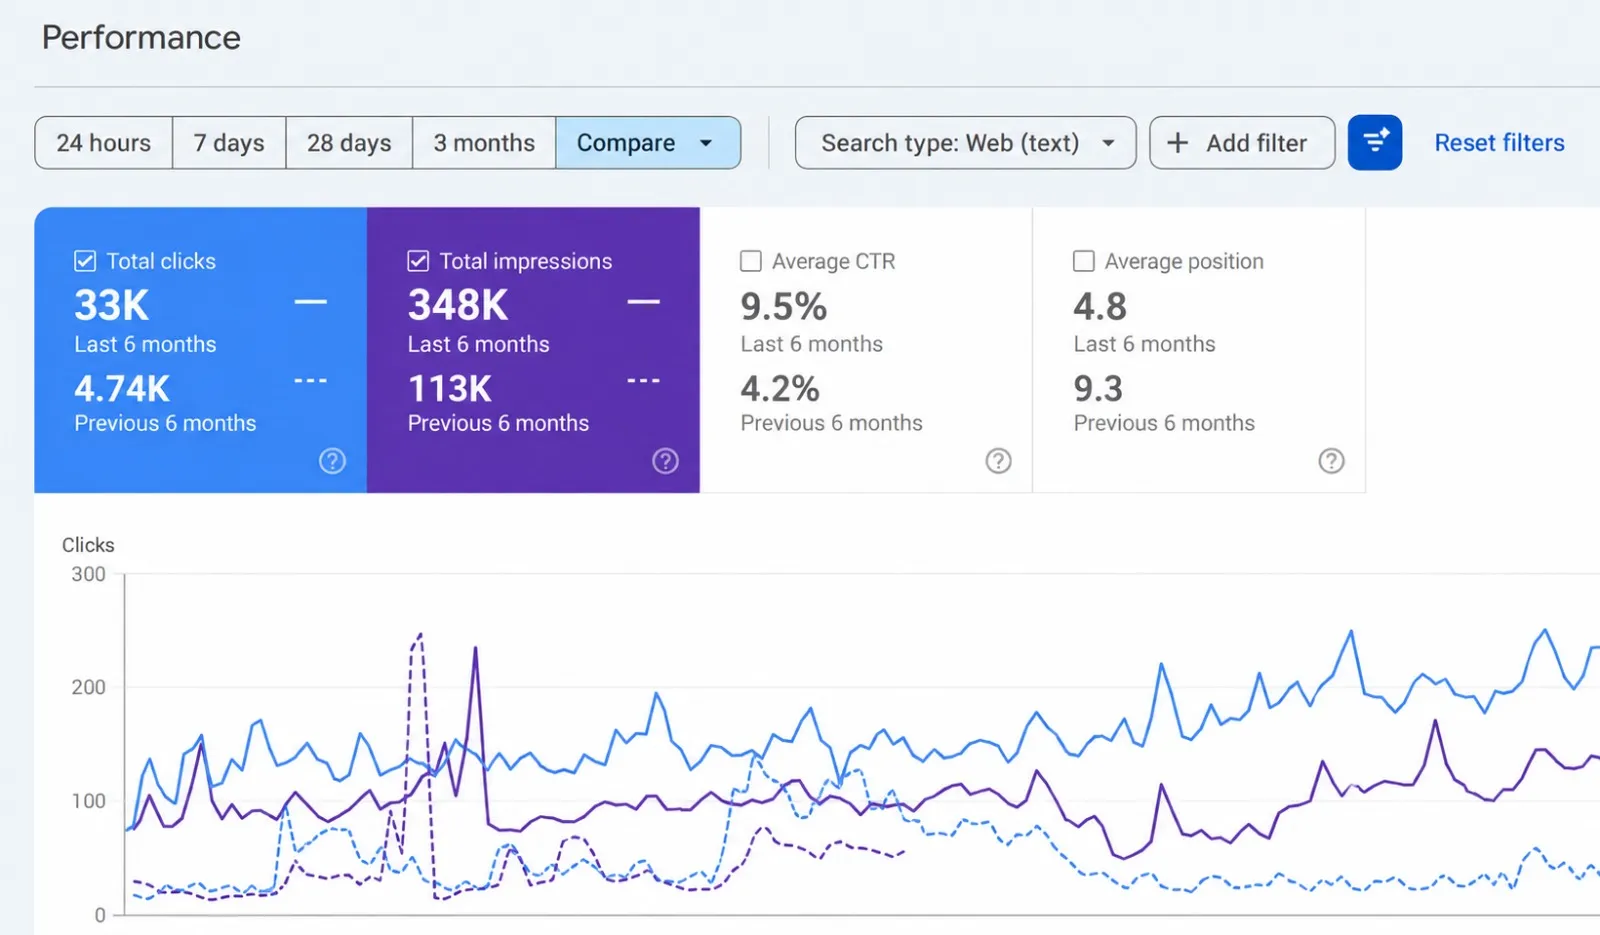Expand the Compare dropdown arrow
1600x935 pixels.
click(x=706, y=143)
